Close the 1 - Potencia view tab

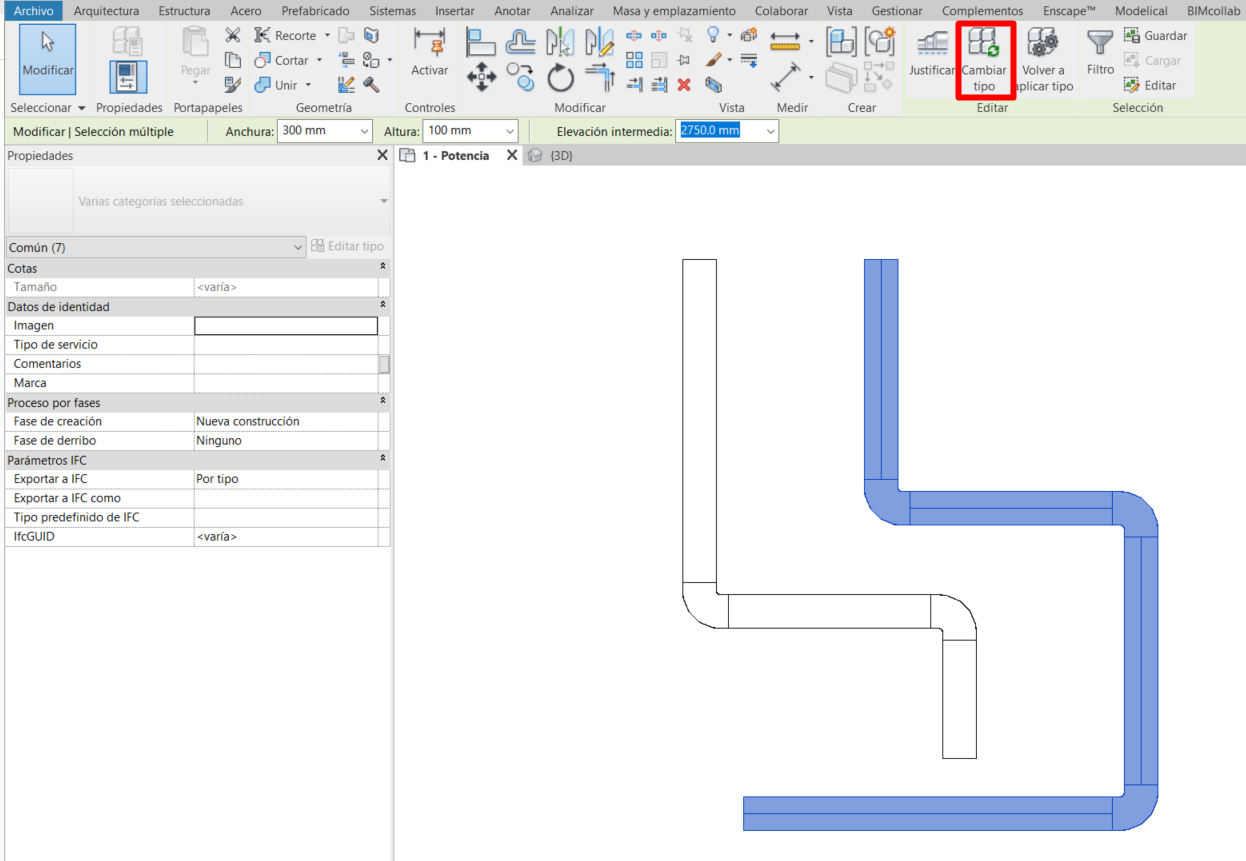512,156
